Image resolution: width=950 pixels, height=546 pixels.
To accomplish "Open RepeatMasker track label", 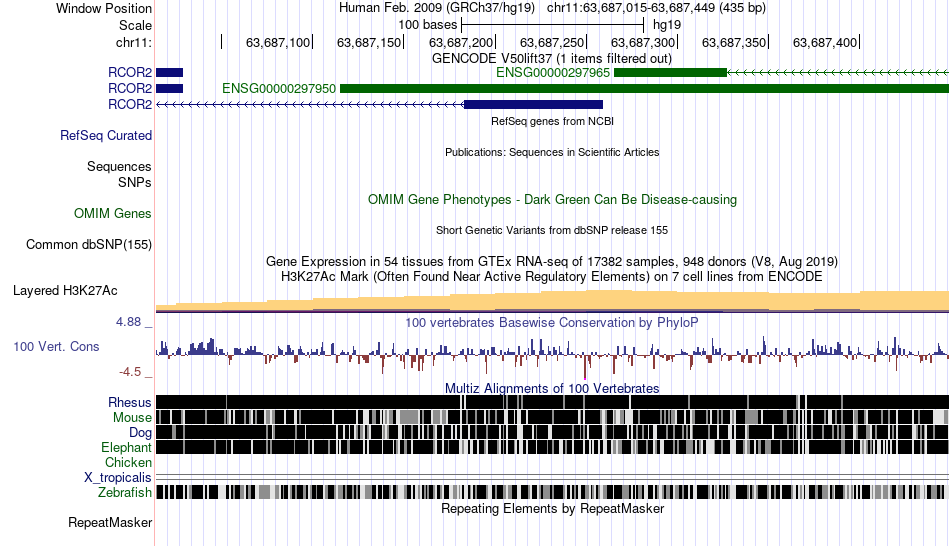I will 110,522.
